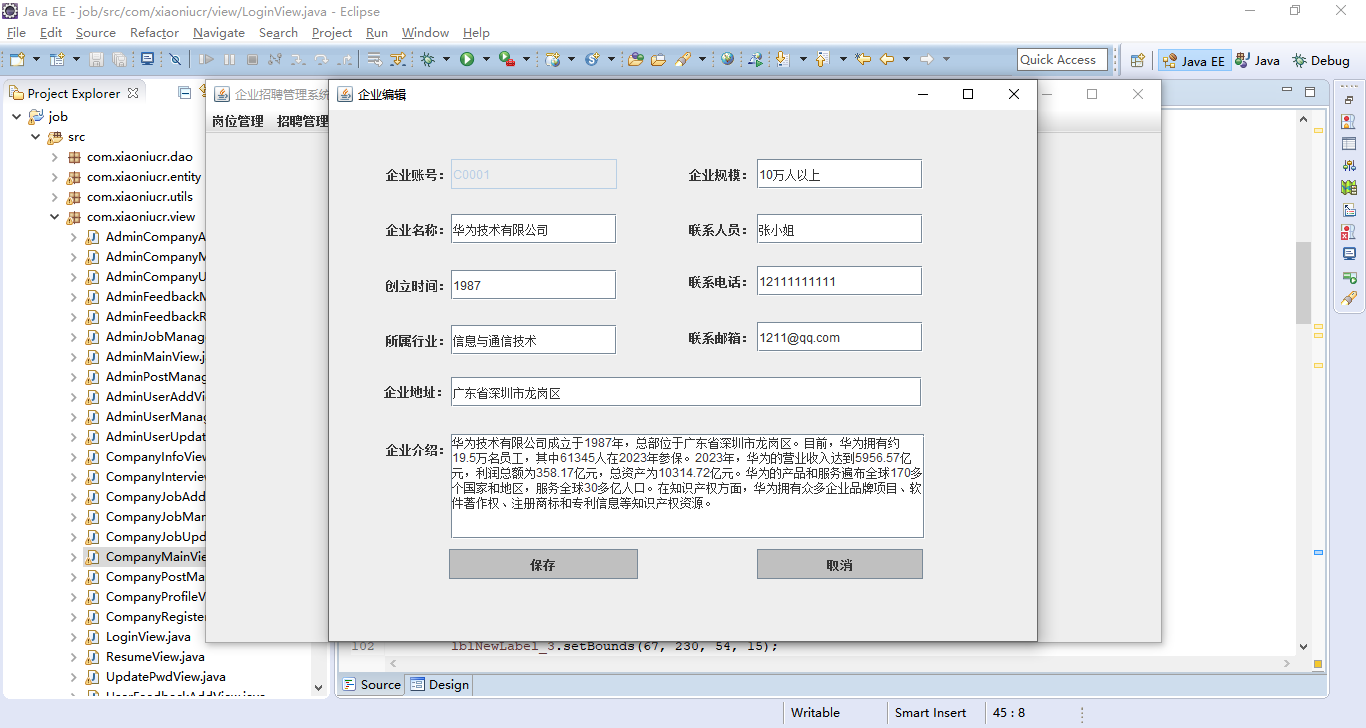Maximize the editor area
This screenshot has height=728, width=1366.
pos(1310,92)
